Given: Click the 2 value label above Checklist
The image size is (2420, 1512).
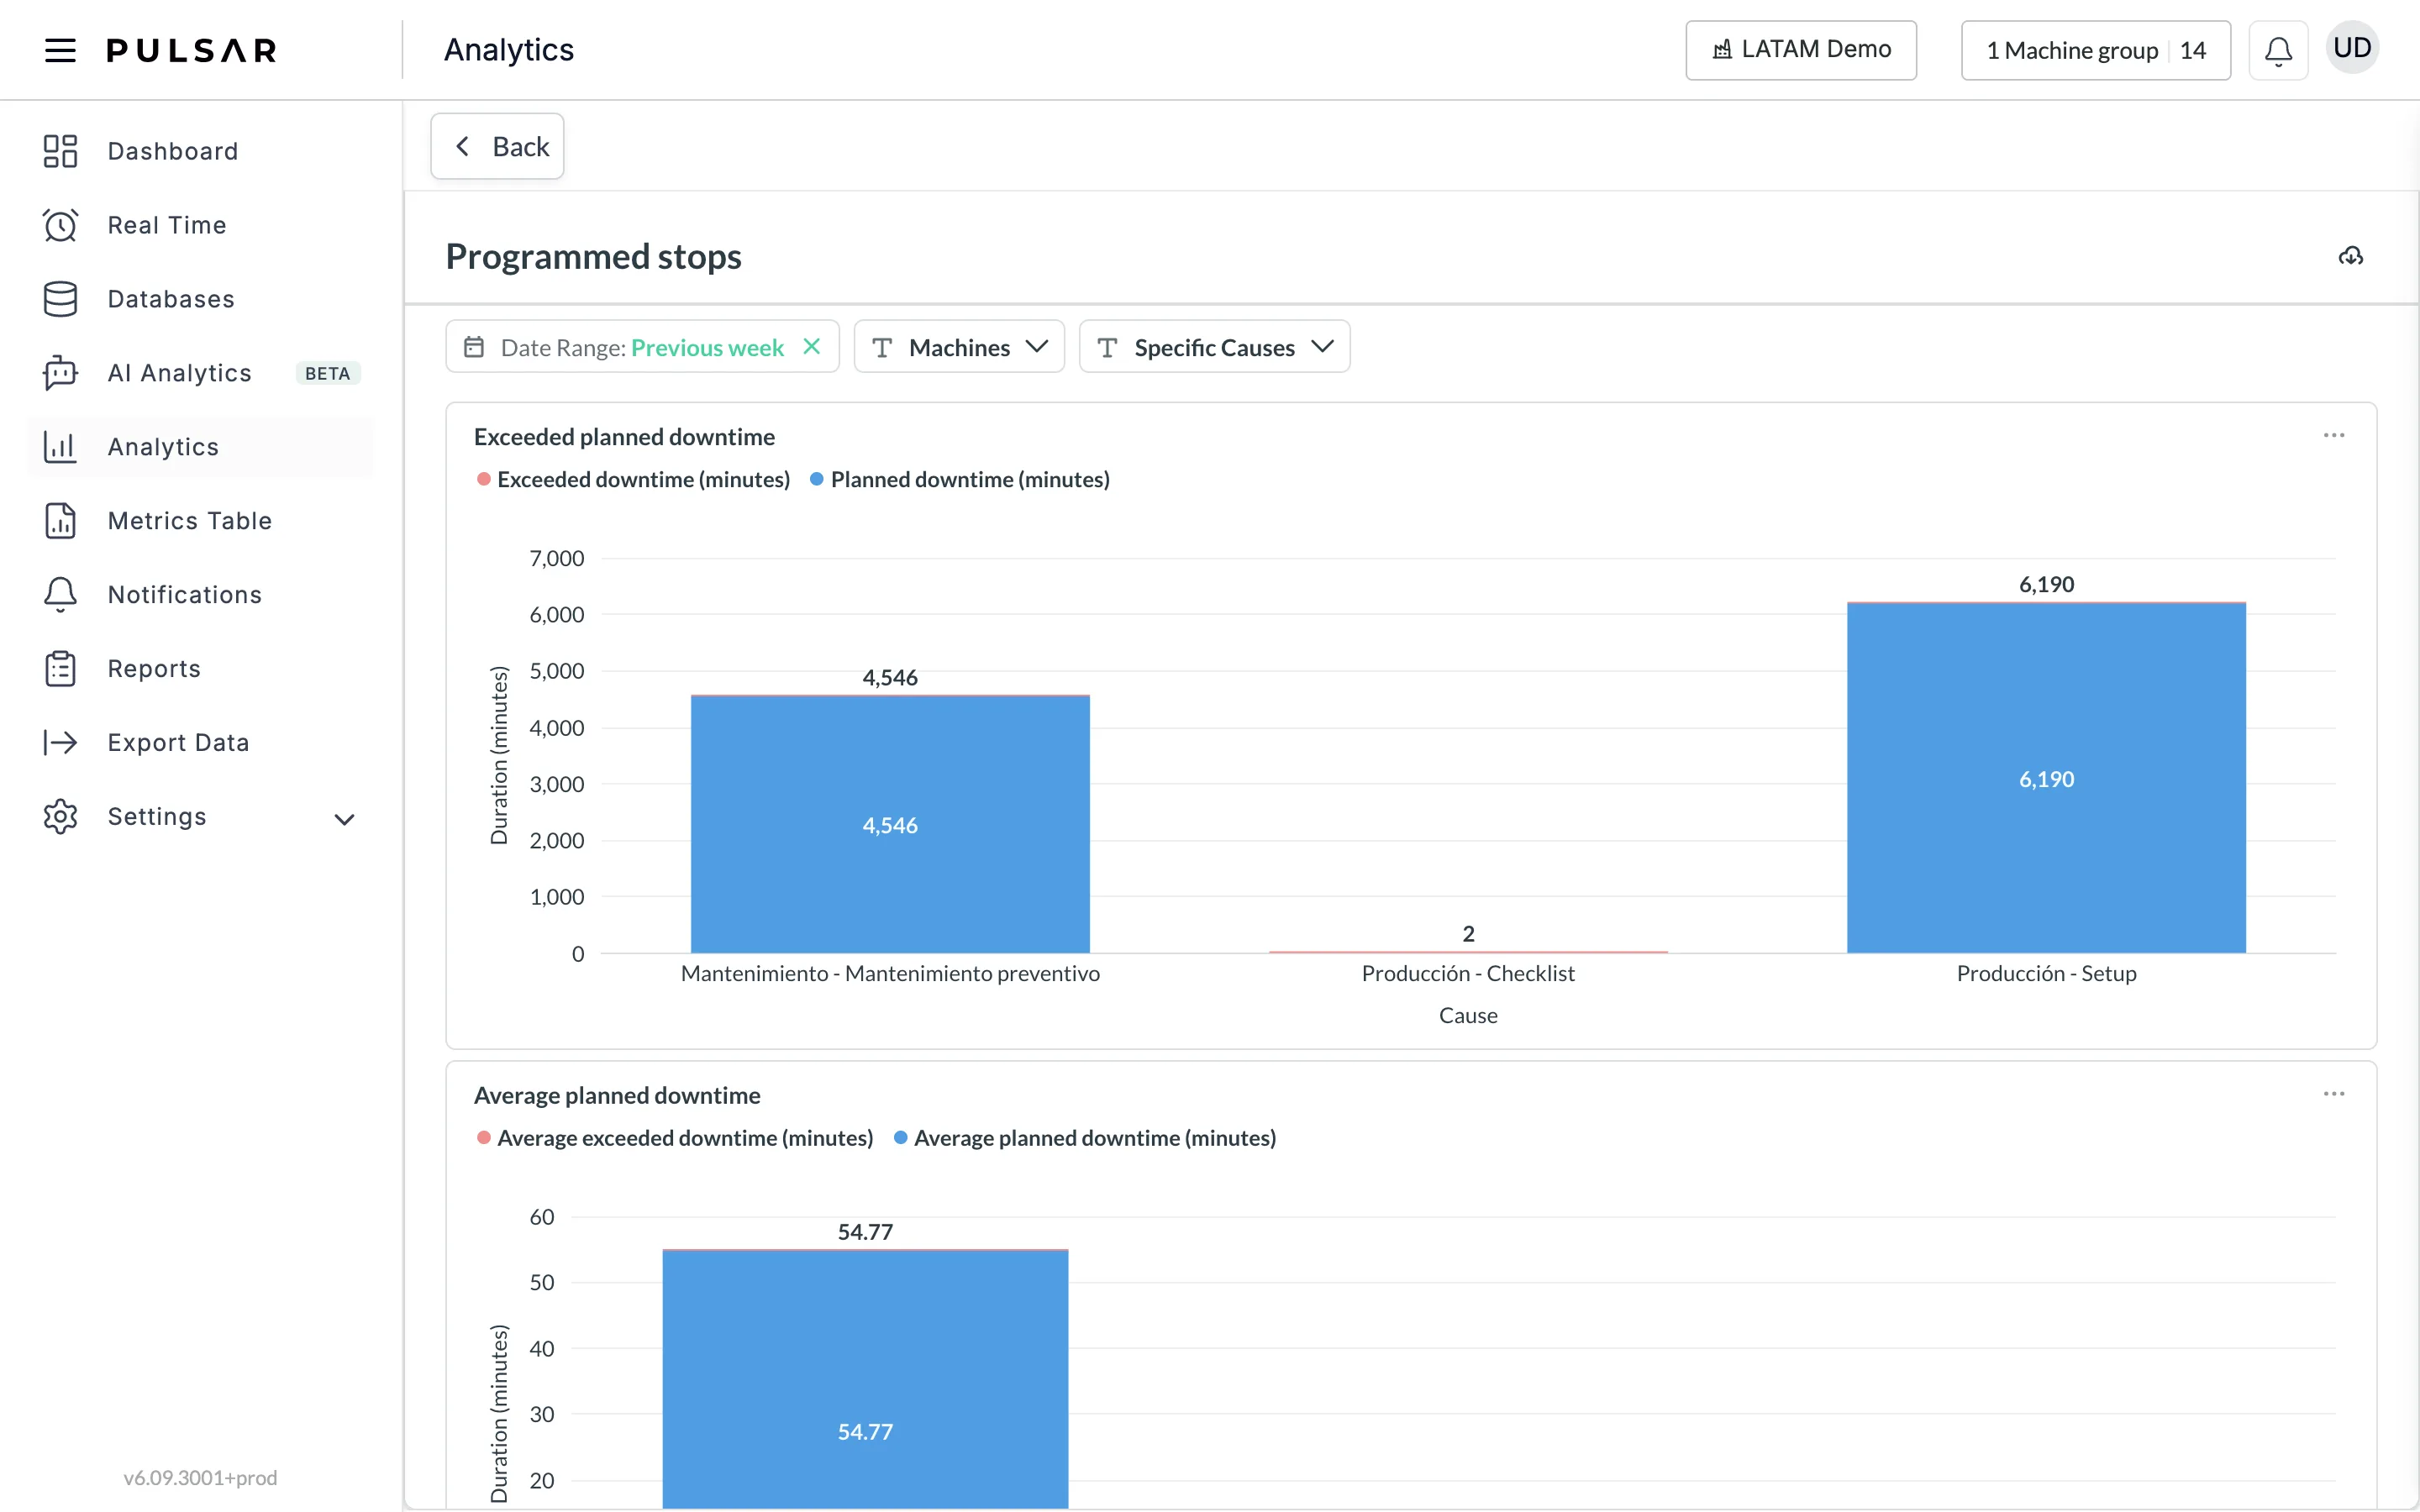Looking at the screenshot, I should pyautogui.click(x=1468, y=934).
